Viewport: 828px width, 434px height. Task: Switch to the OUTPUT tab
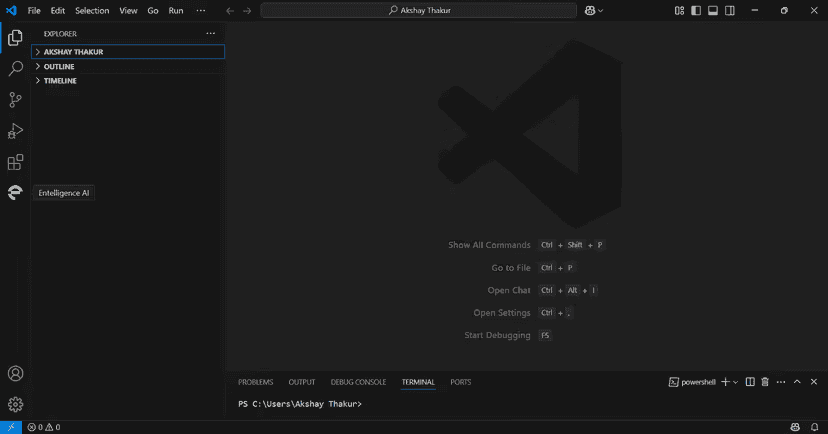pos(302,382)
